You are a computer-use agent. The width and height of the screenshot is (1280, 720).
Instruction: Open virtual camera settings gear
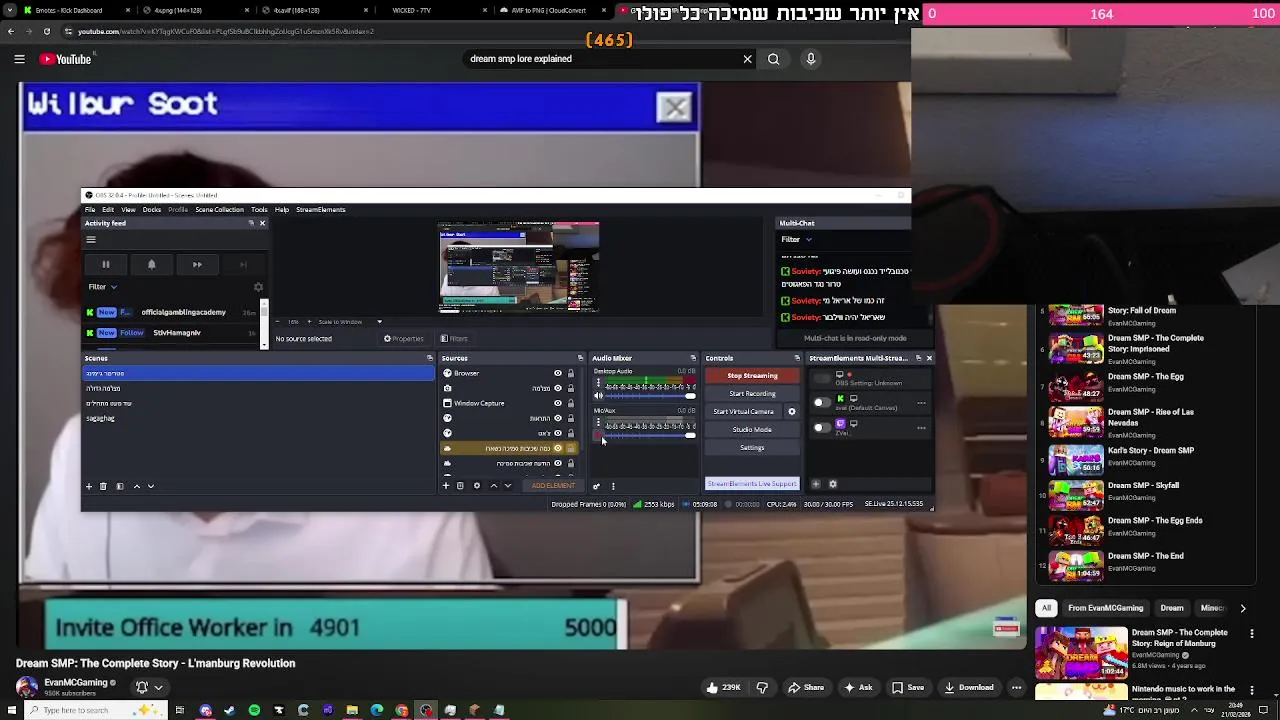792,411
